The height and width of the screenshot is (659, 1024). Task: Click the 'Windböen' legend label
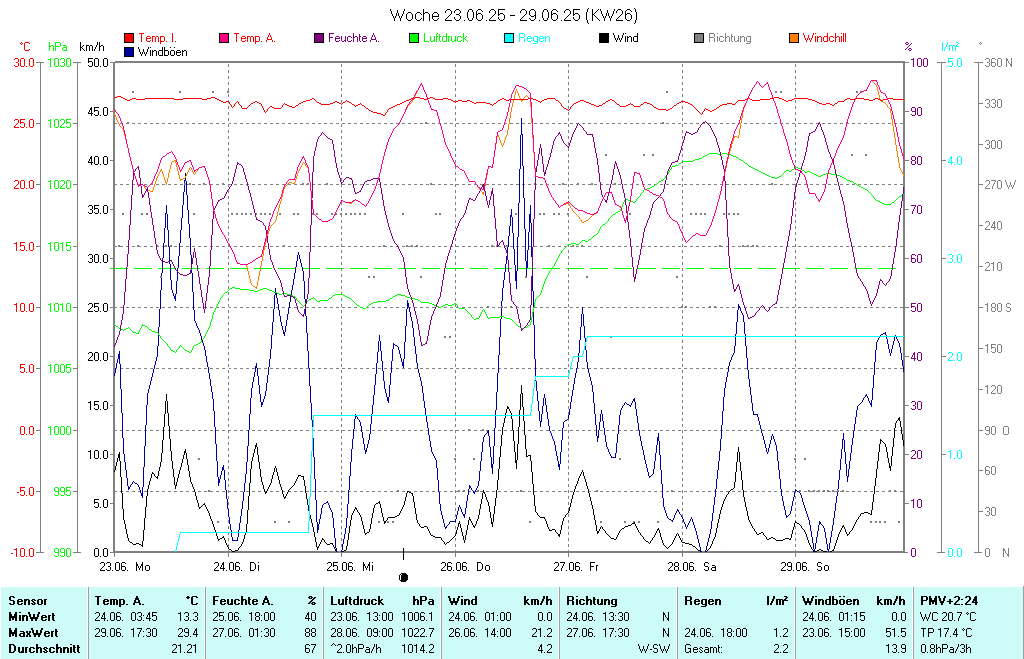click(x=163, y=52)
